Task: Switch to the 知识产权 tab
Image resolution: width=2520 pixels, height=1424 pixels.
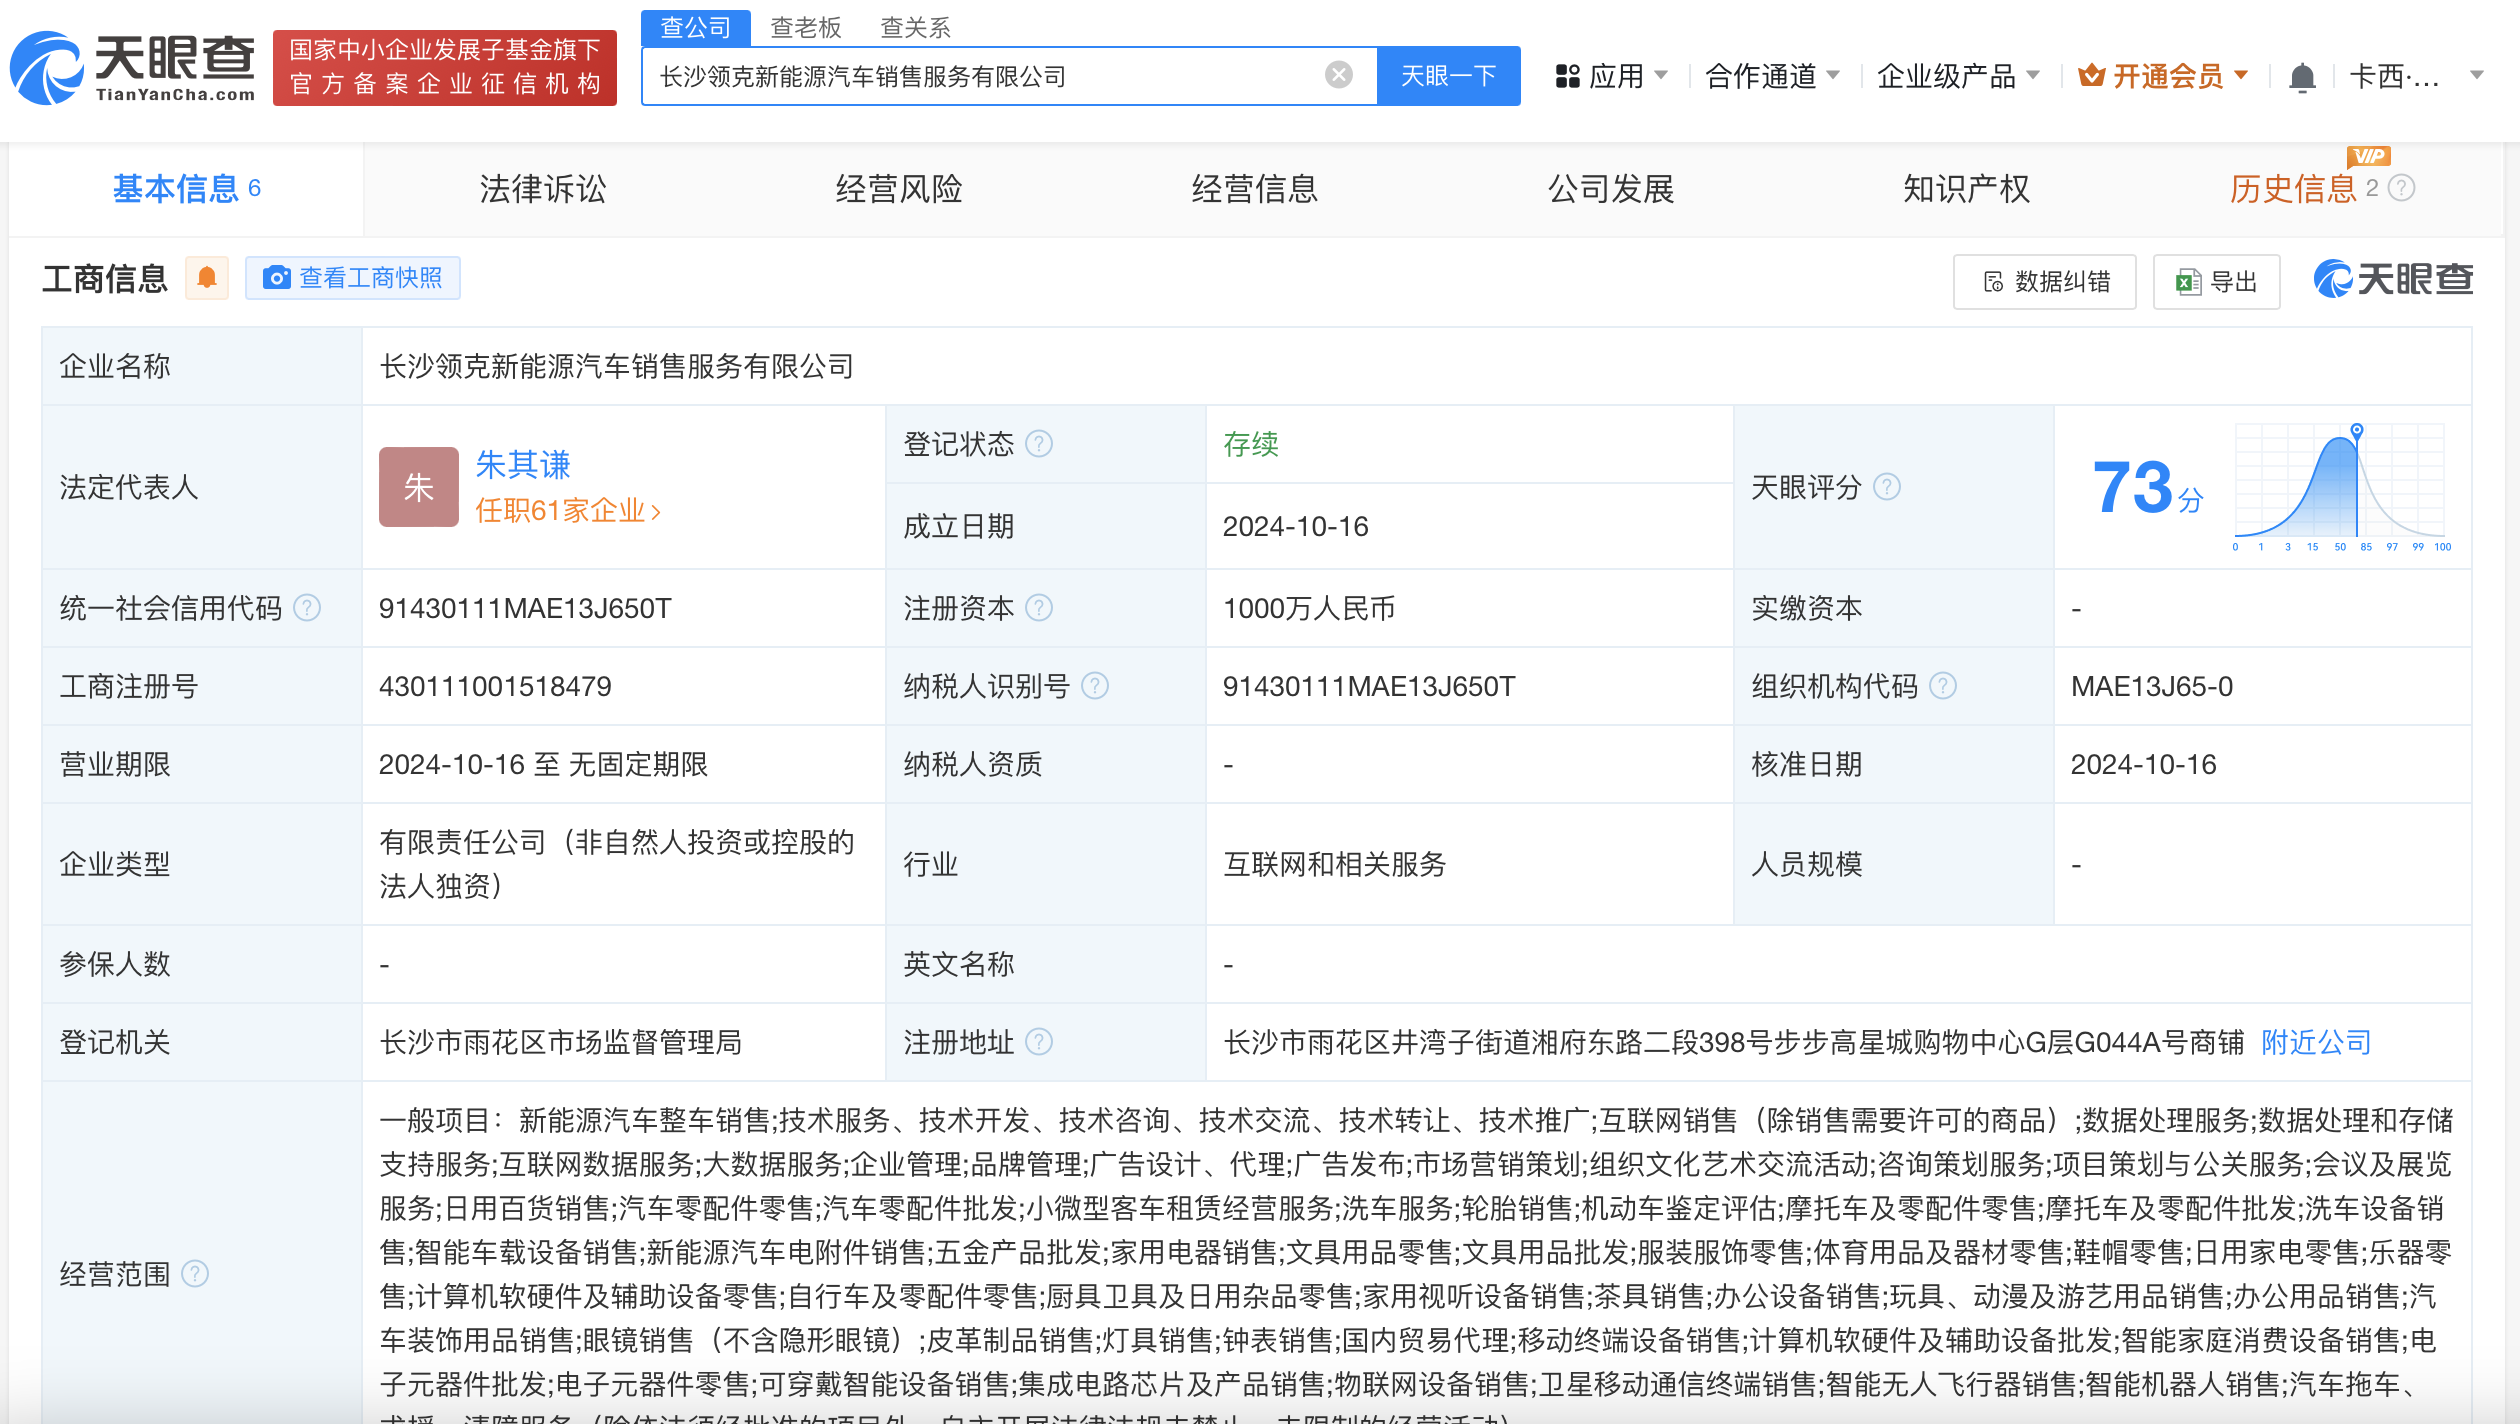Action: click(x=1965, y=188)
